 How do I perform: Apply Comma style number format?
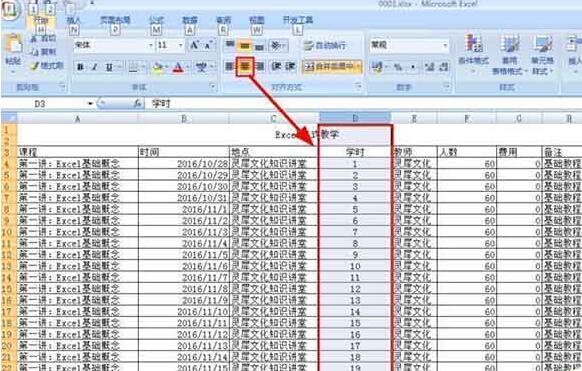413,67
